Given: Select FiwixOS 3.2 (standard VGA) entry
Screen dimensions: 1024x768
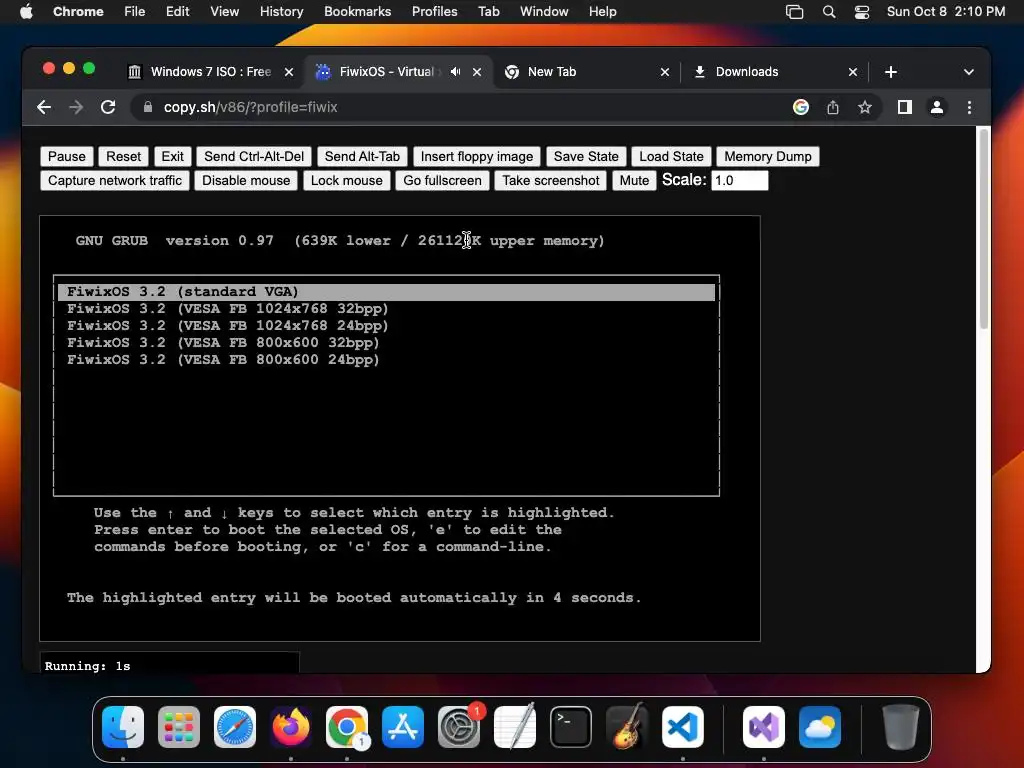Looking at the screenshot, I should point(387,291).
